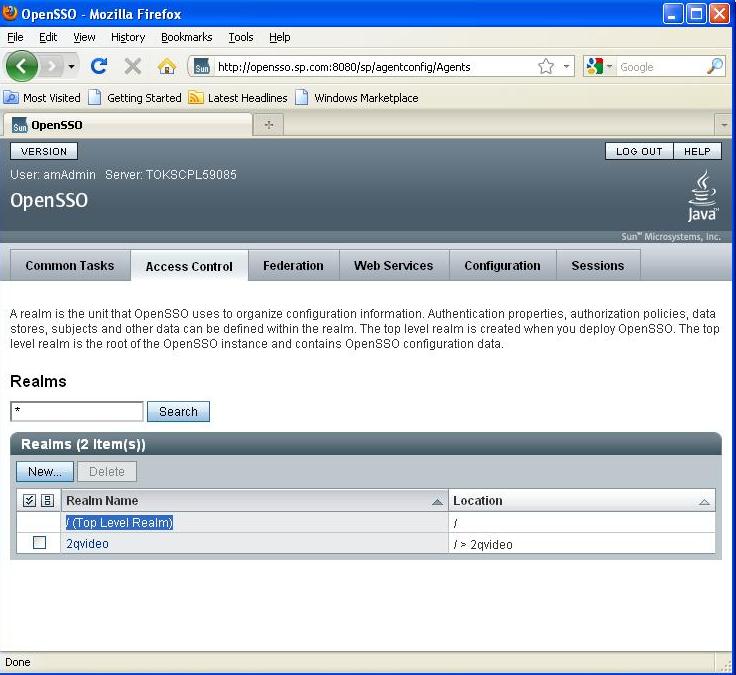
Task: Click the grayed Forward arrow button
Action: pos(52,66)
